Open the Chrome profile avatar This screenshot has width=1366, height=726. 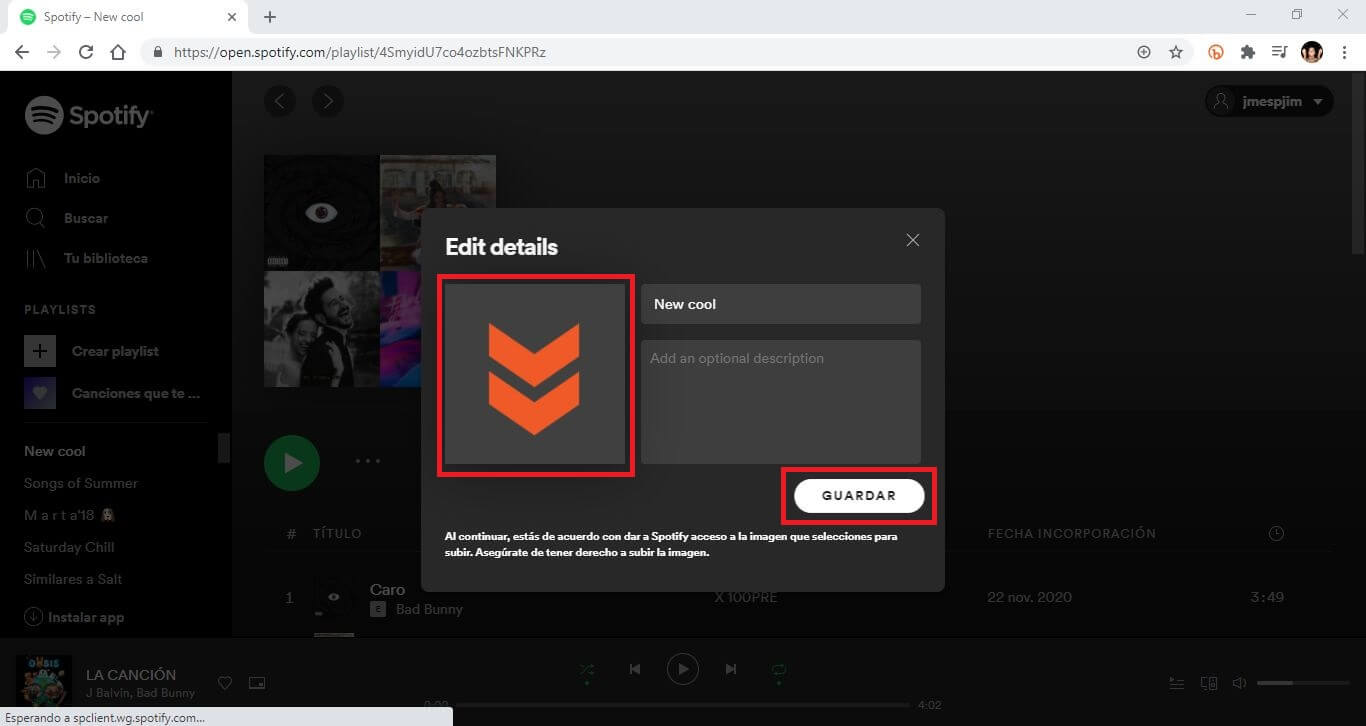point(1312,52)
